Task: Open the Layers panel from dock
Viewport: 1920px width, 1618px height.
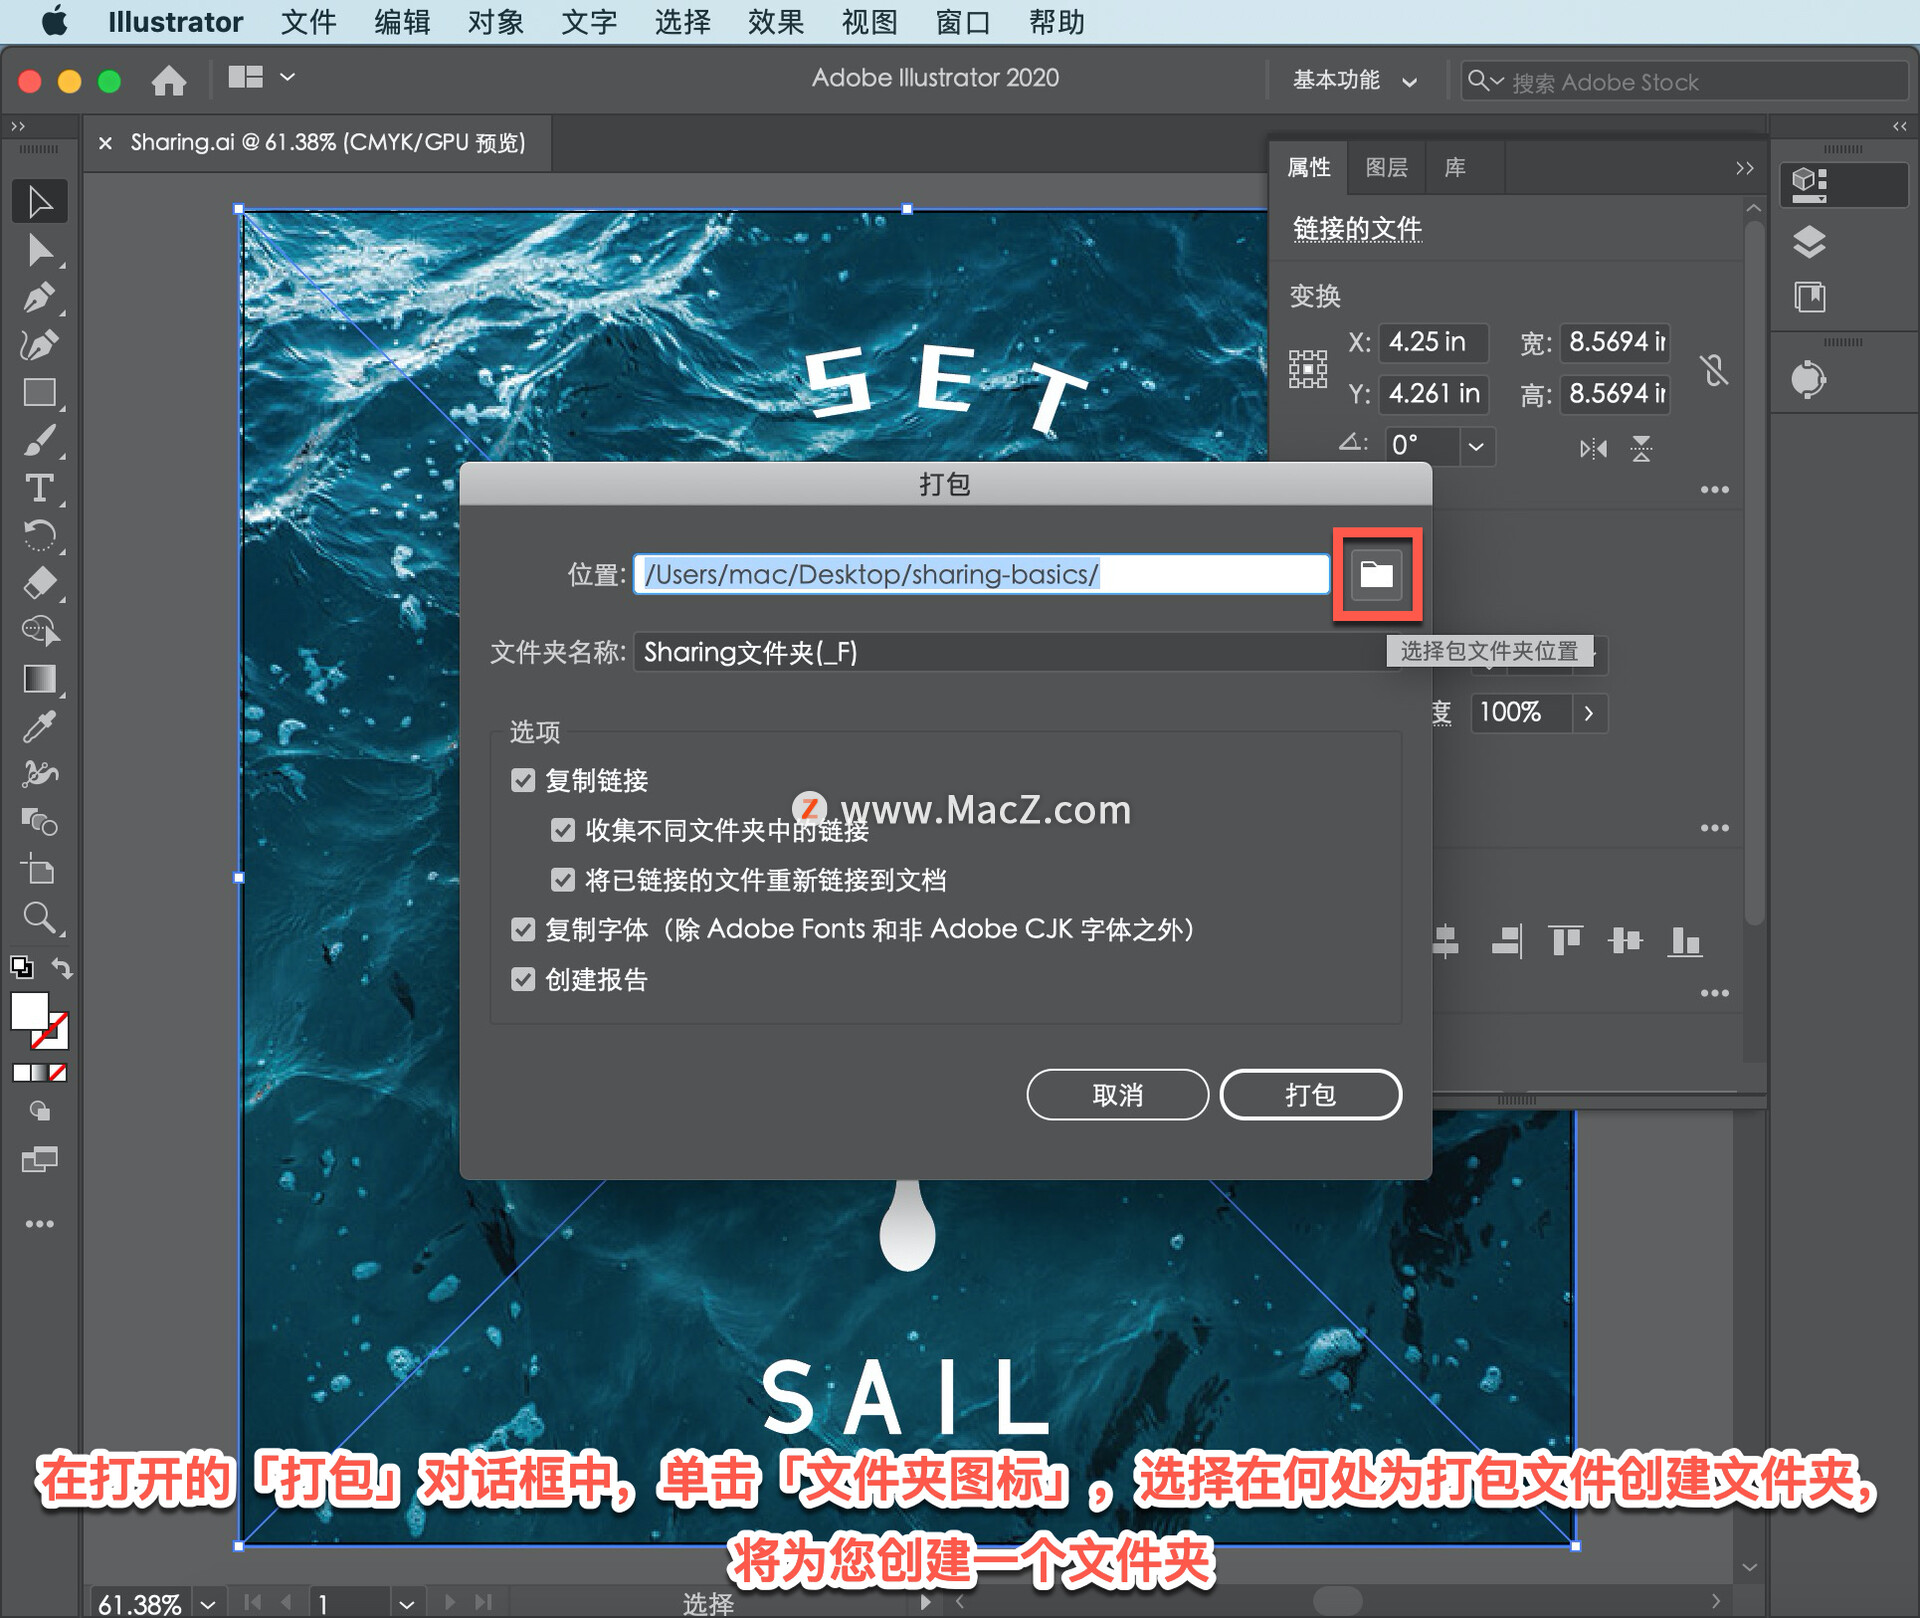Action: coord(1809,241)
